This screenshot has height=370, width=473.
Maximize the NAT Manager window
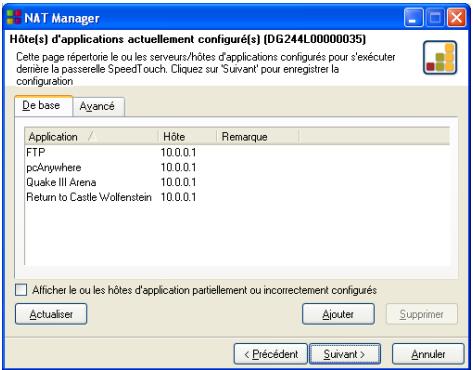coord(435,17)
